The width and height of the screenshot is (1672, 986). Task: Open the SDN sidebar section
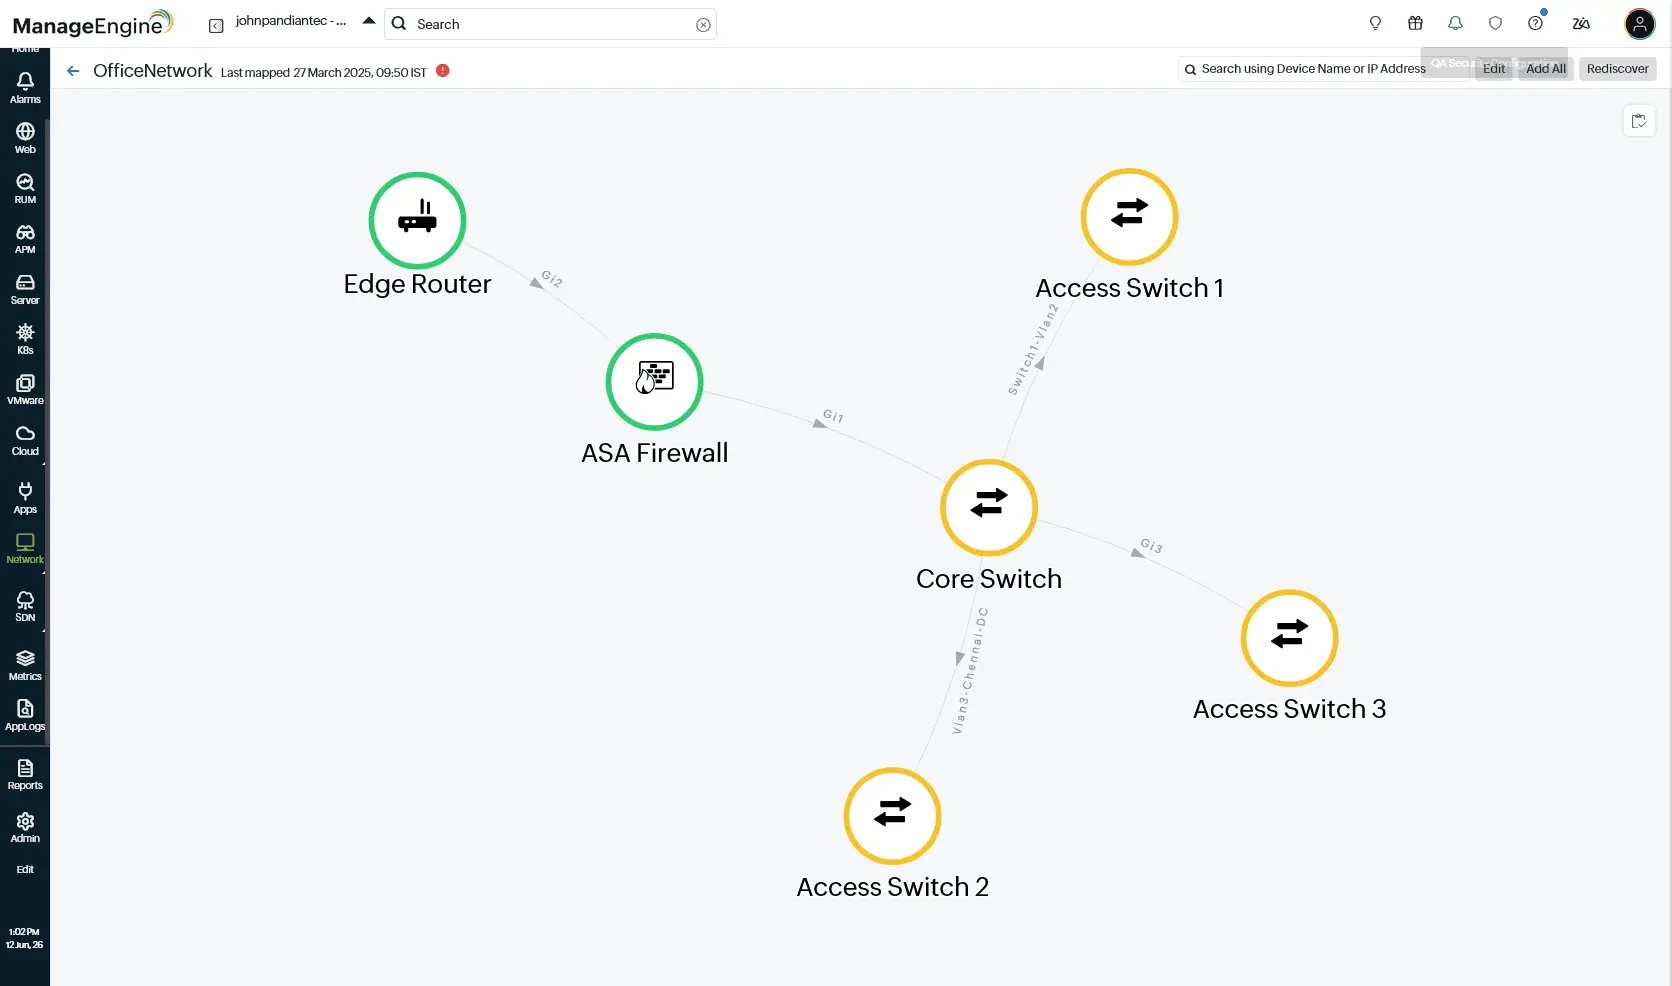[x=25, y=606]
